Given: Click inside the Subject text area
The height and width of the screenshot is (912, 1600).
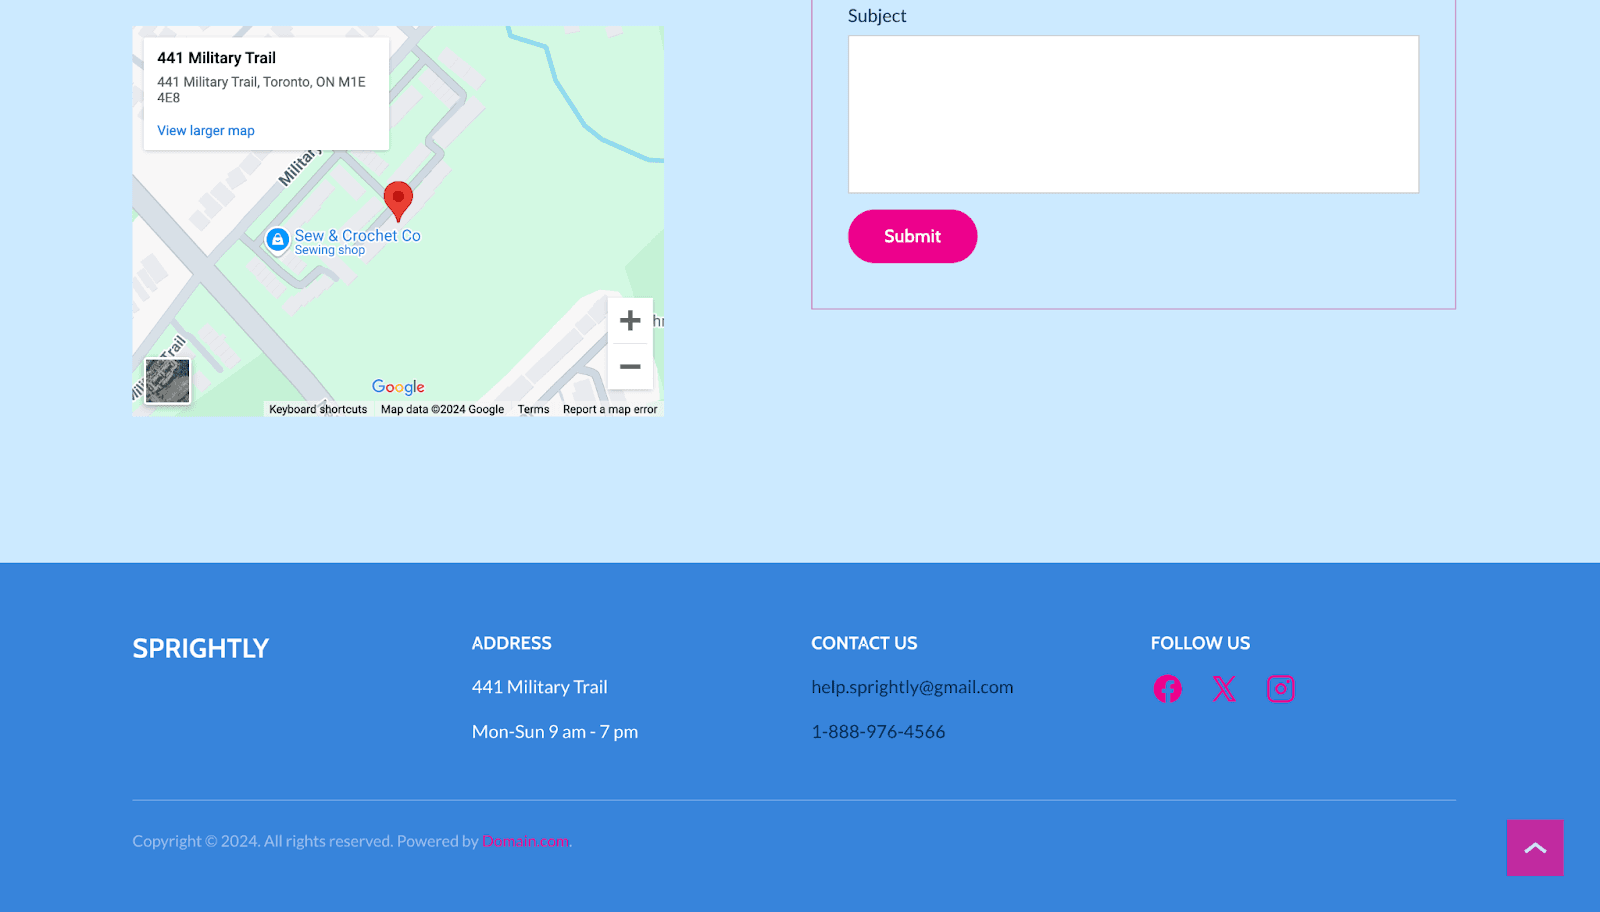Looking at the screenshot, I should [x=1133, y=113].
